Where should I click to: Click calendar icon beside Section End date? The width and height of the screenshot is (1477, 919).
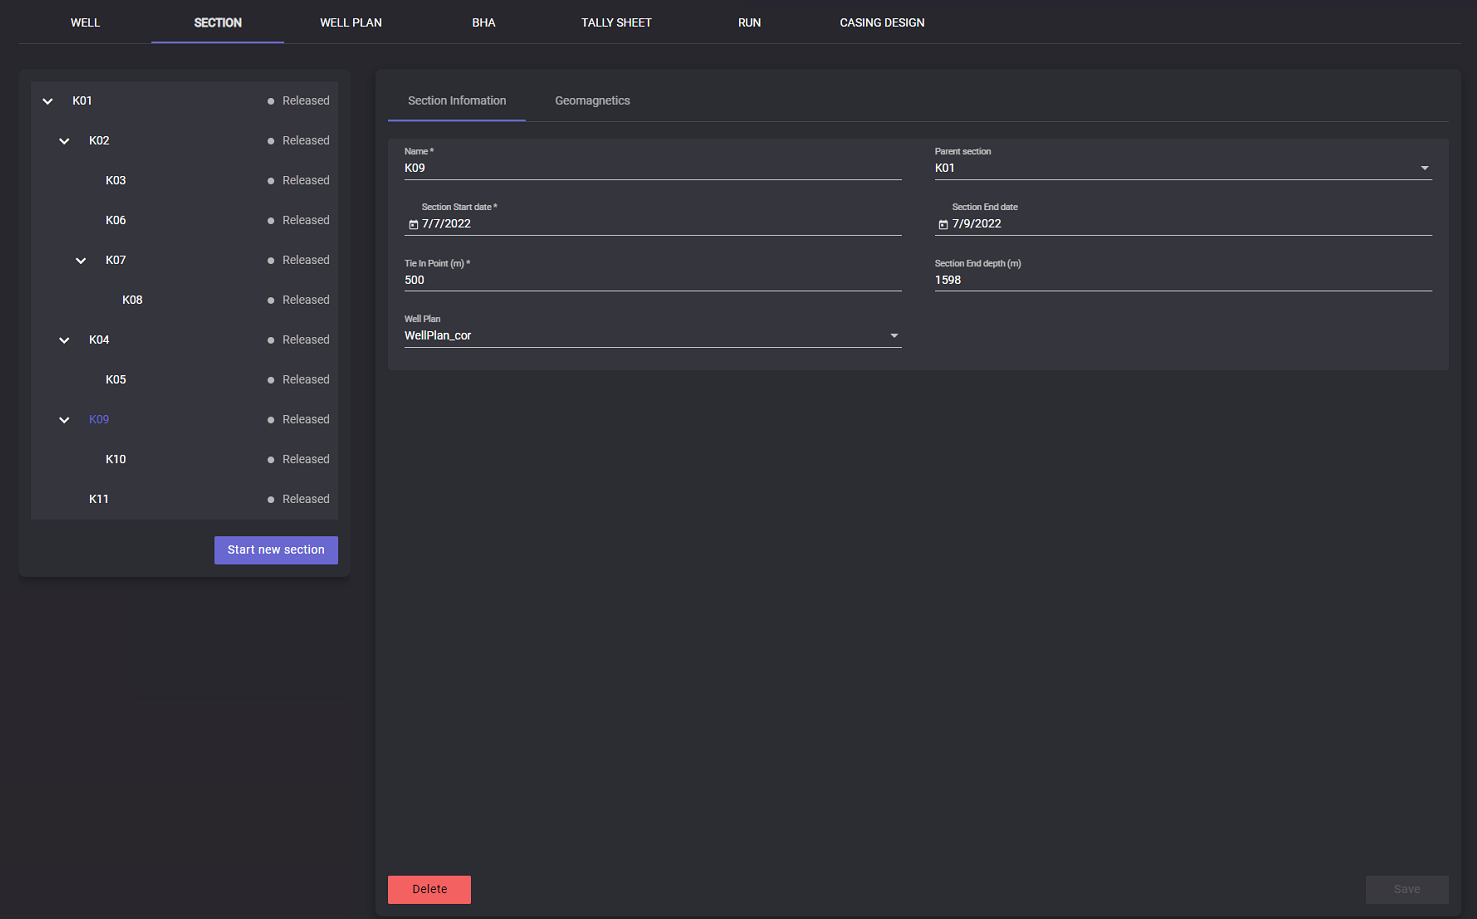943,224
